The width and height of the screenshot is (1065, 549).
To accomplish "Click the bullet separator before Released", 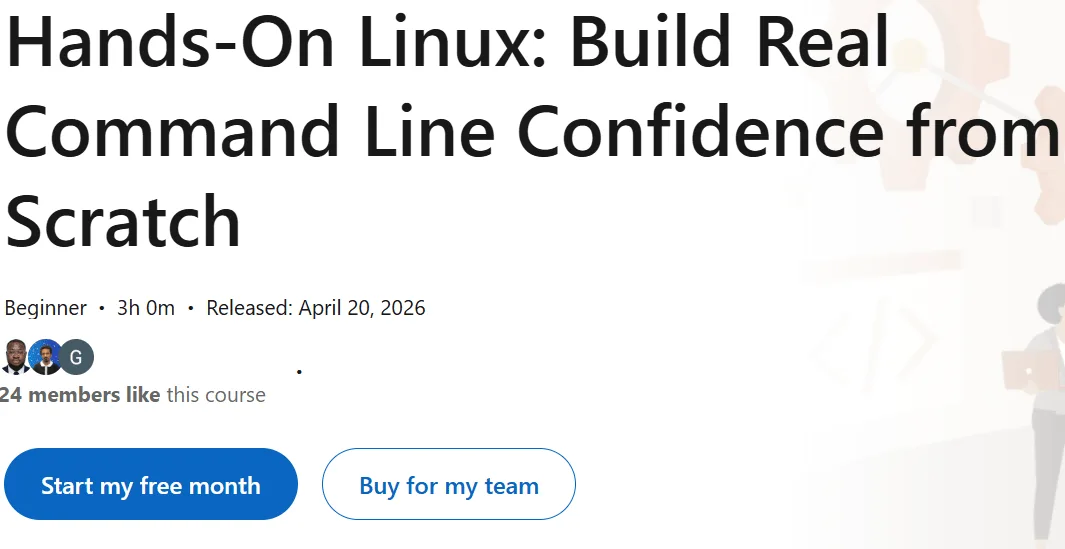I will point(191,308).
